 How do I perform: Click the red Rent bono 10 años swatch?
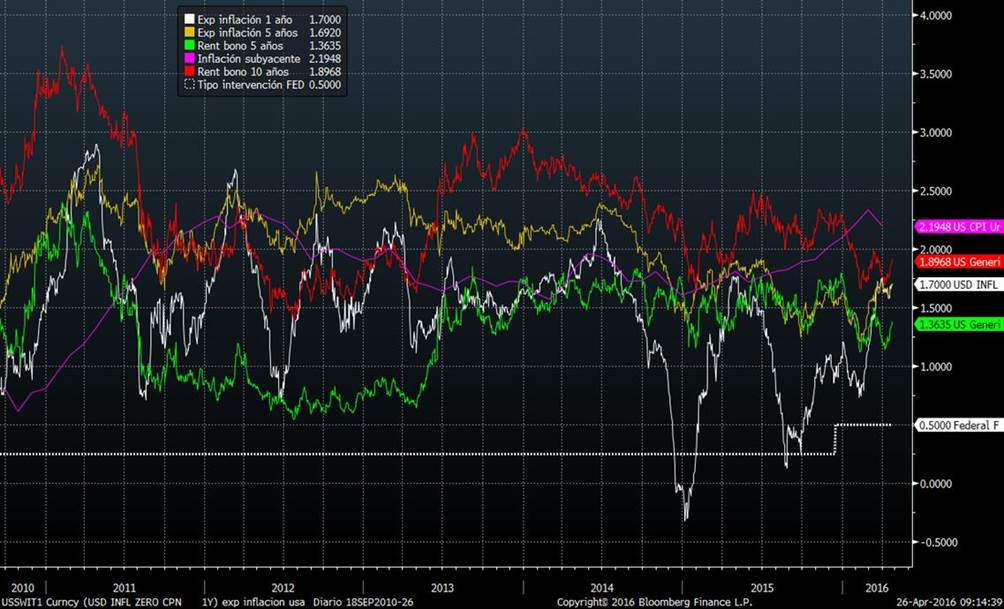click(x=189, y=72)
